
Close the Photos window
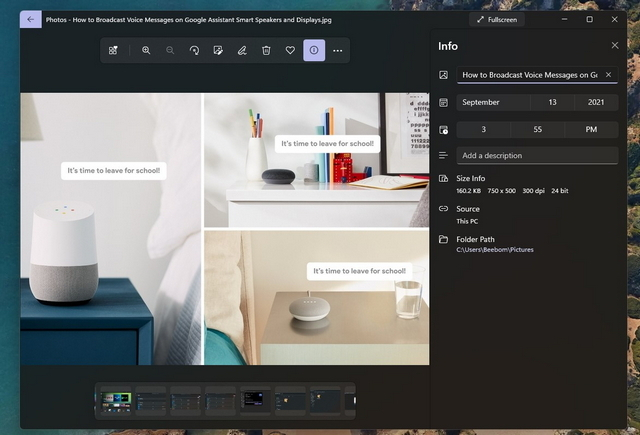tap(614, 19)
